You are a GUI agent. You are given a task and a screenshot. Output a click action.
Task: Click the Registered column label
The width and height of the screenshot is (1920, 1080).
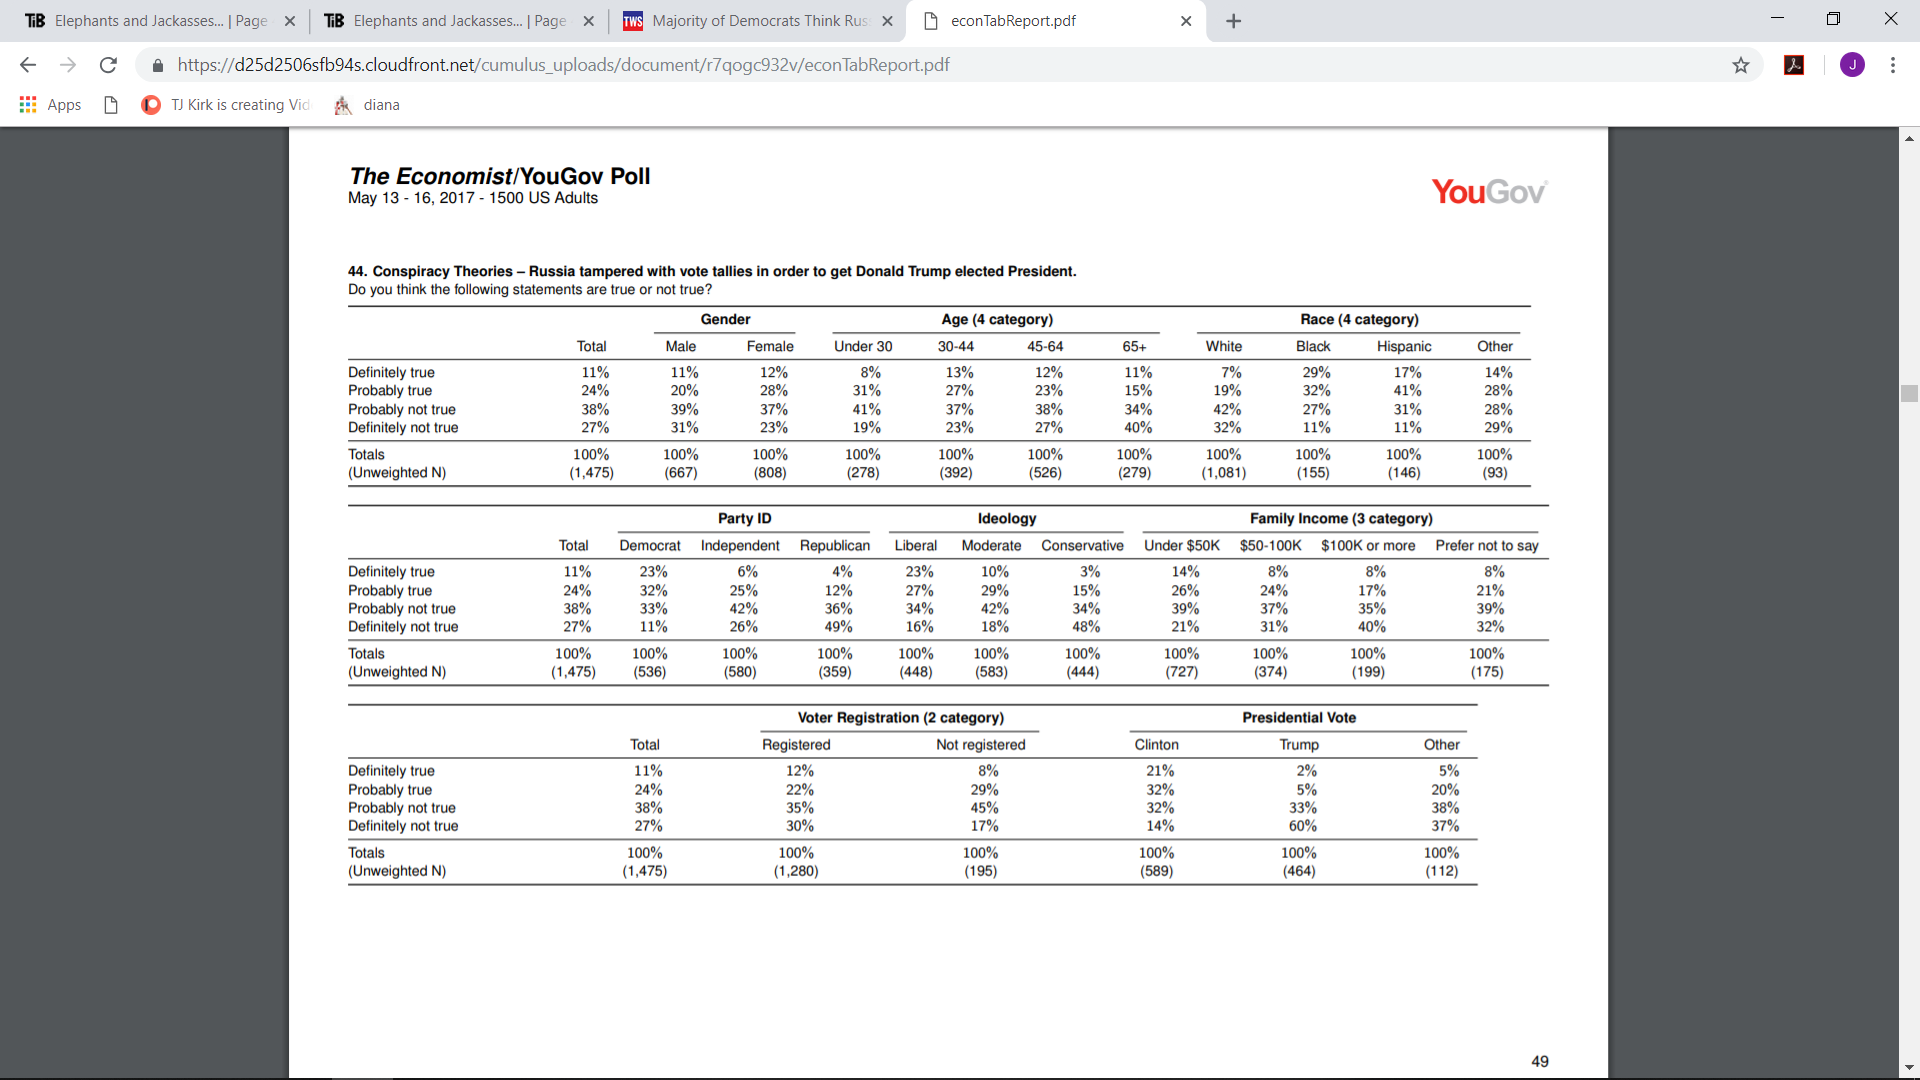click(796, 744)
